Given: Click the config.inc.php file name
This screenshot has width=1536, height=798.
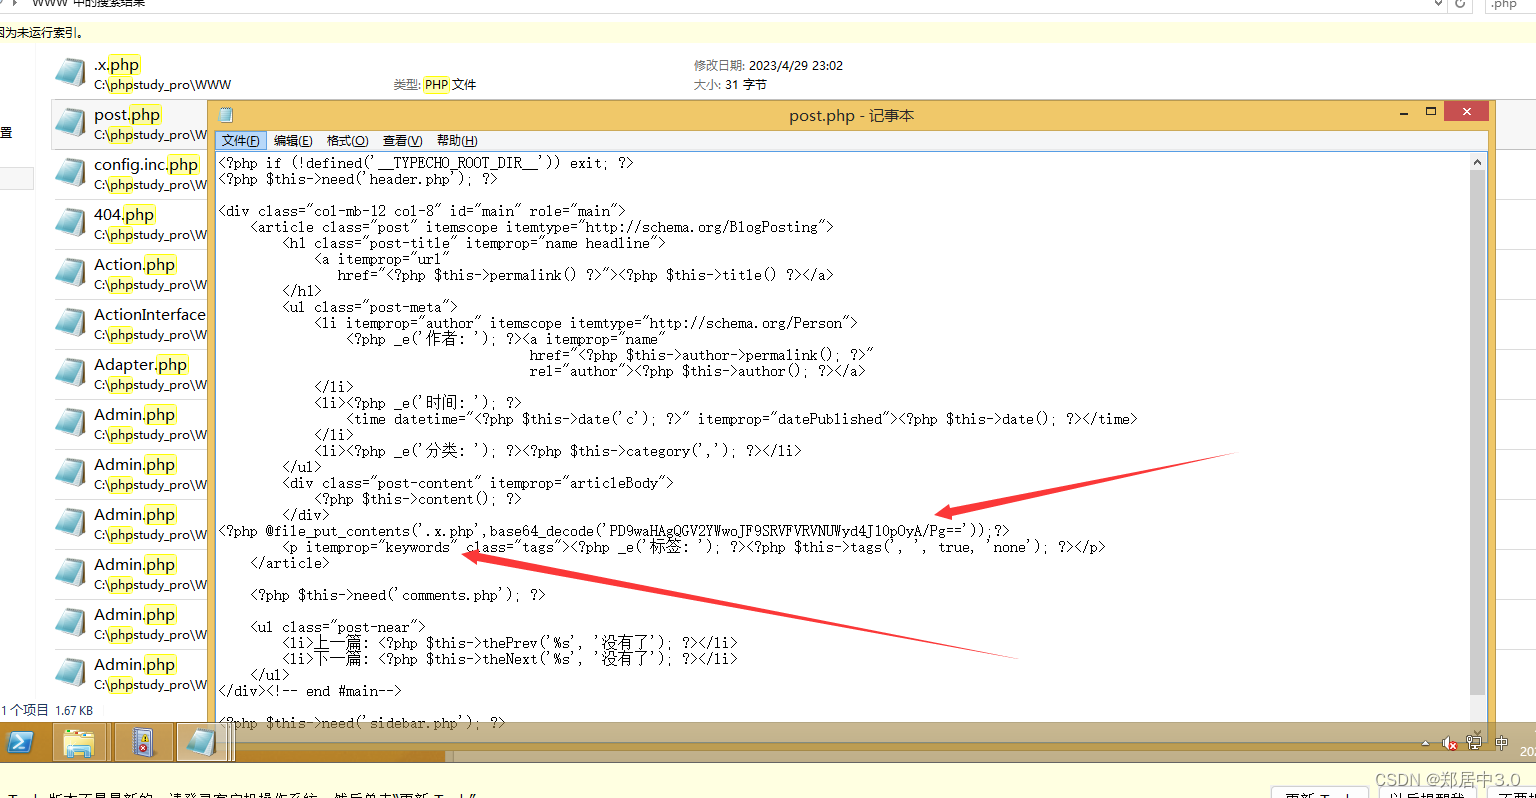Looking at the screenshot, I should tap(146, 165).
